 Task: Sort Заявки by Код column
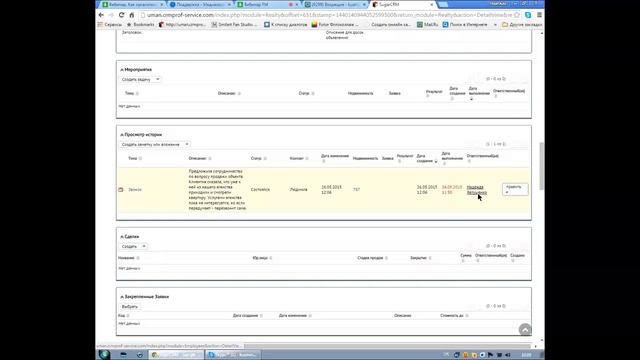pyautogui.click(x=123, y=316)
